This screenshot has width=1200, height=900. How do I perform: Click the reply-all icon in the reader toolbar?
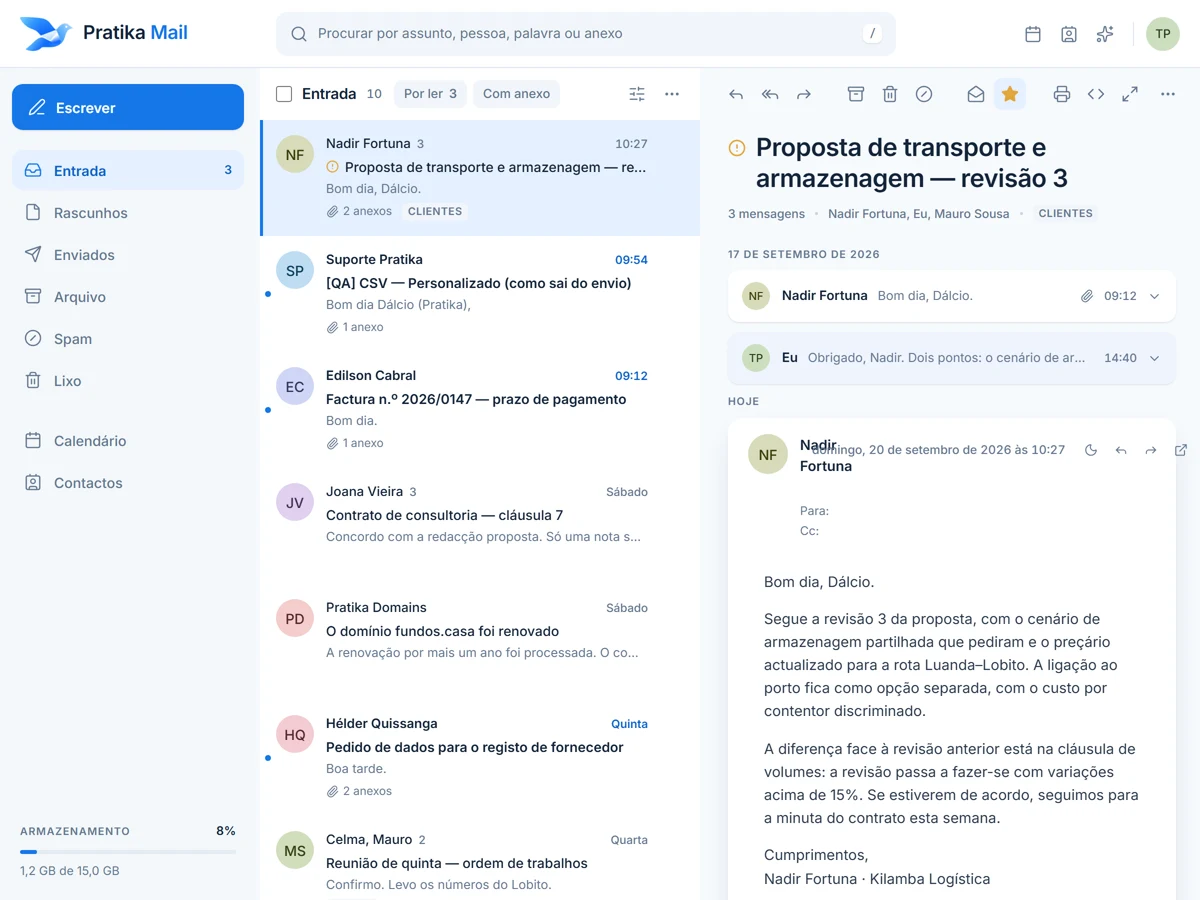pos(770,94)
